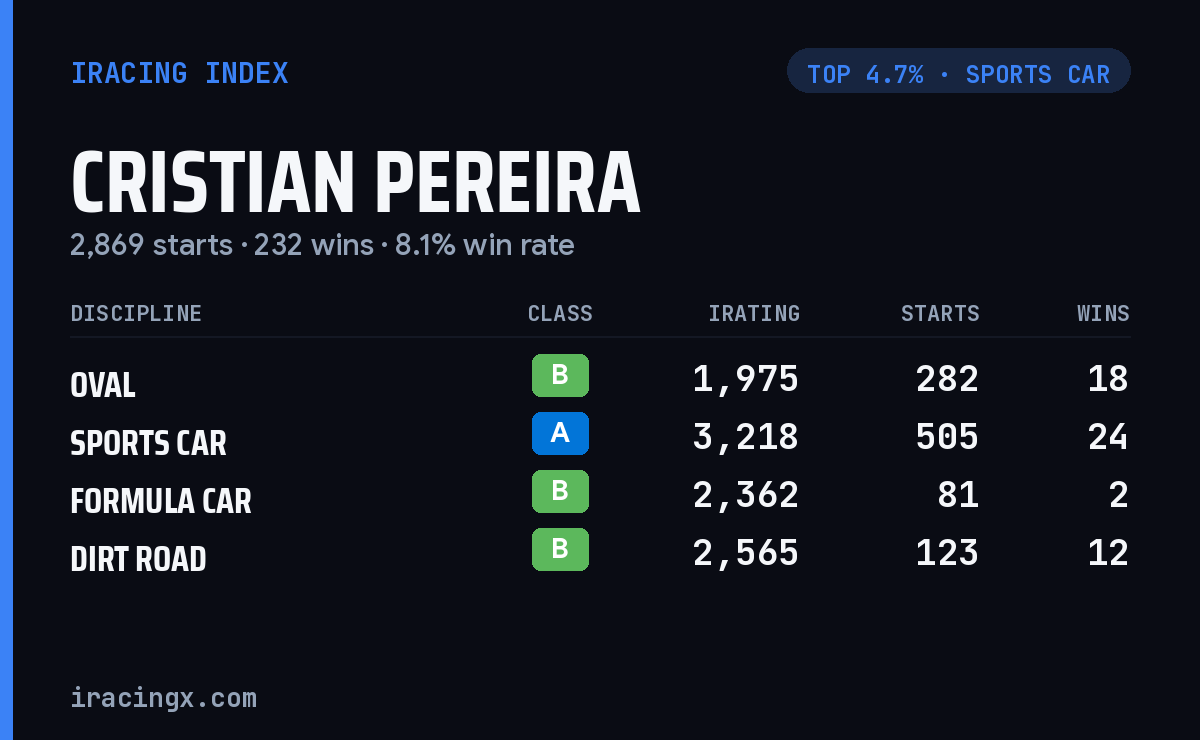Select the DIRT ROAD discipline row
This screenshot has height=740, width=1200.
coord(600,553)
